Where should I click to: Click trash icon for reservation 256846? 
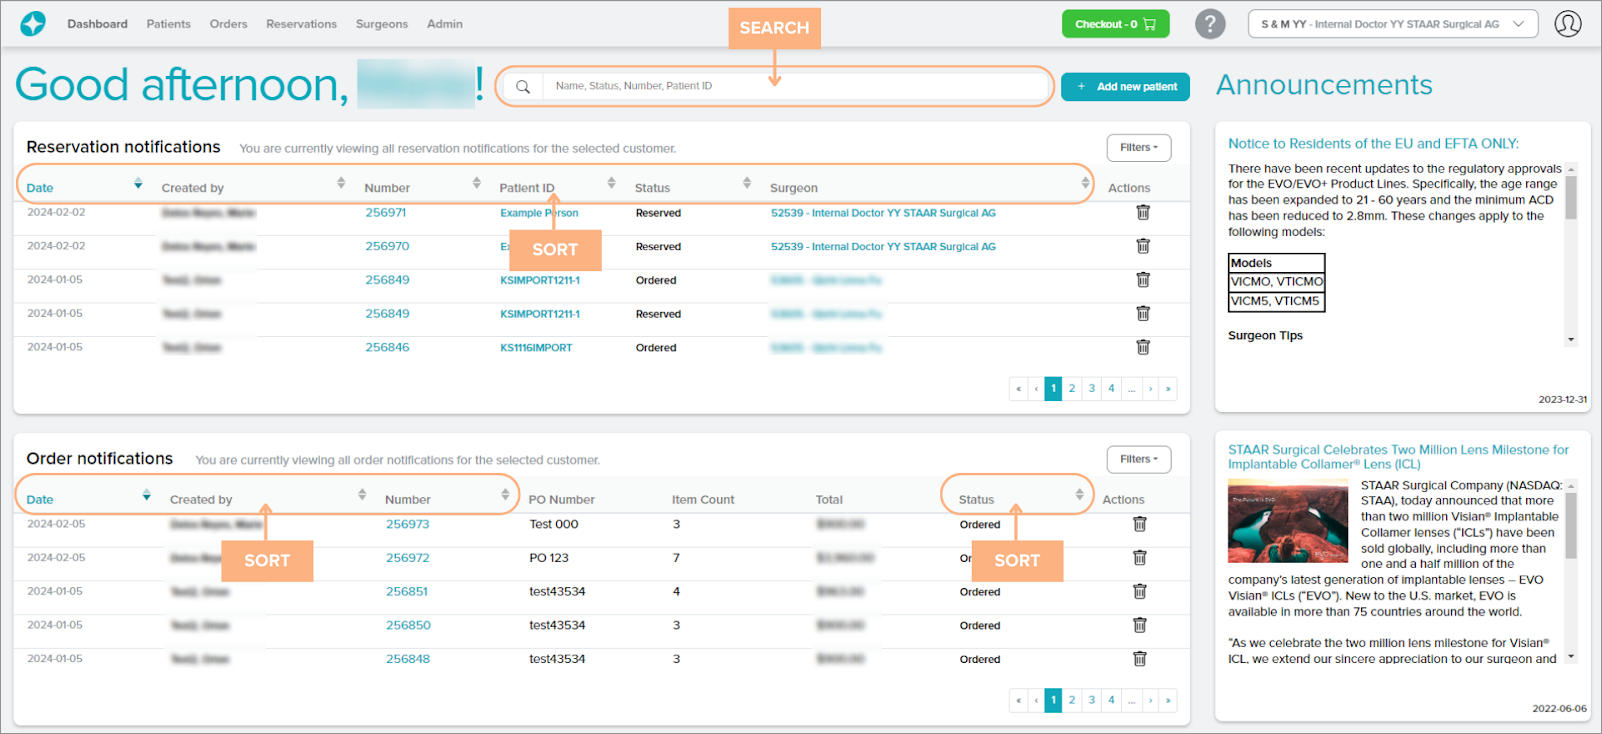(1143, 347)
